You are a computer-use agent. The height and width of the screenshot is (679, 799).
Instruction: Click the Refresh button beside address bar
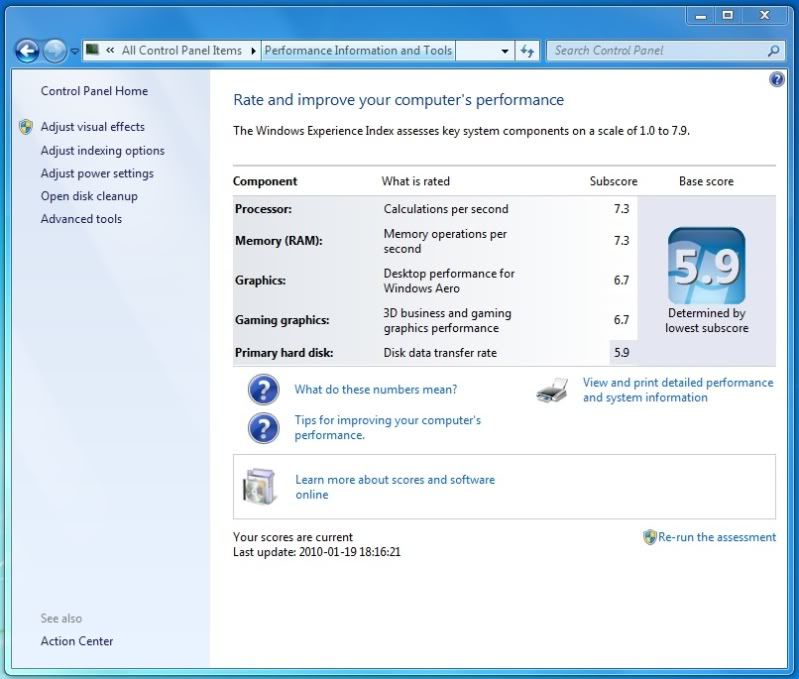tap(527, 51)
